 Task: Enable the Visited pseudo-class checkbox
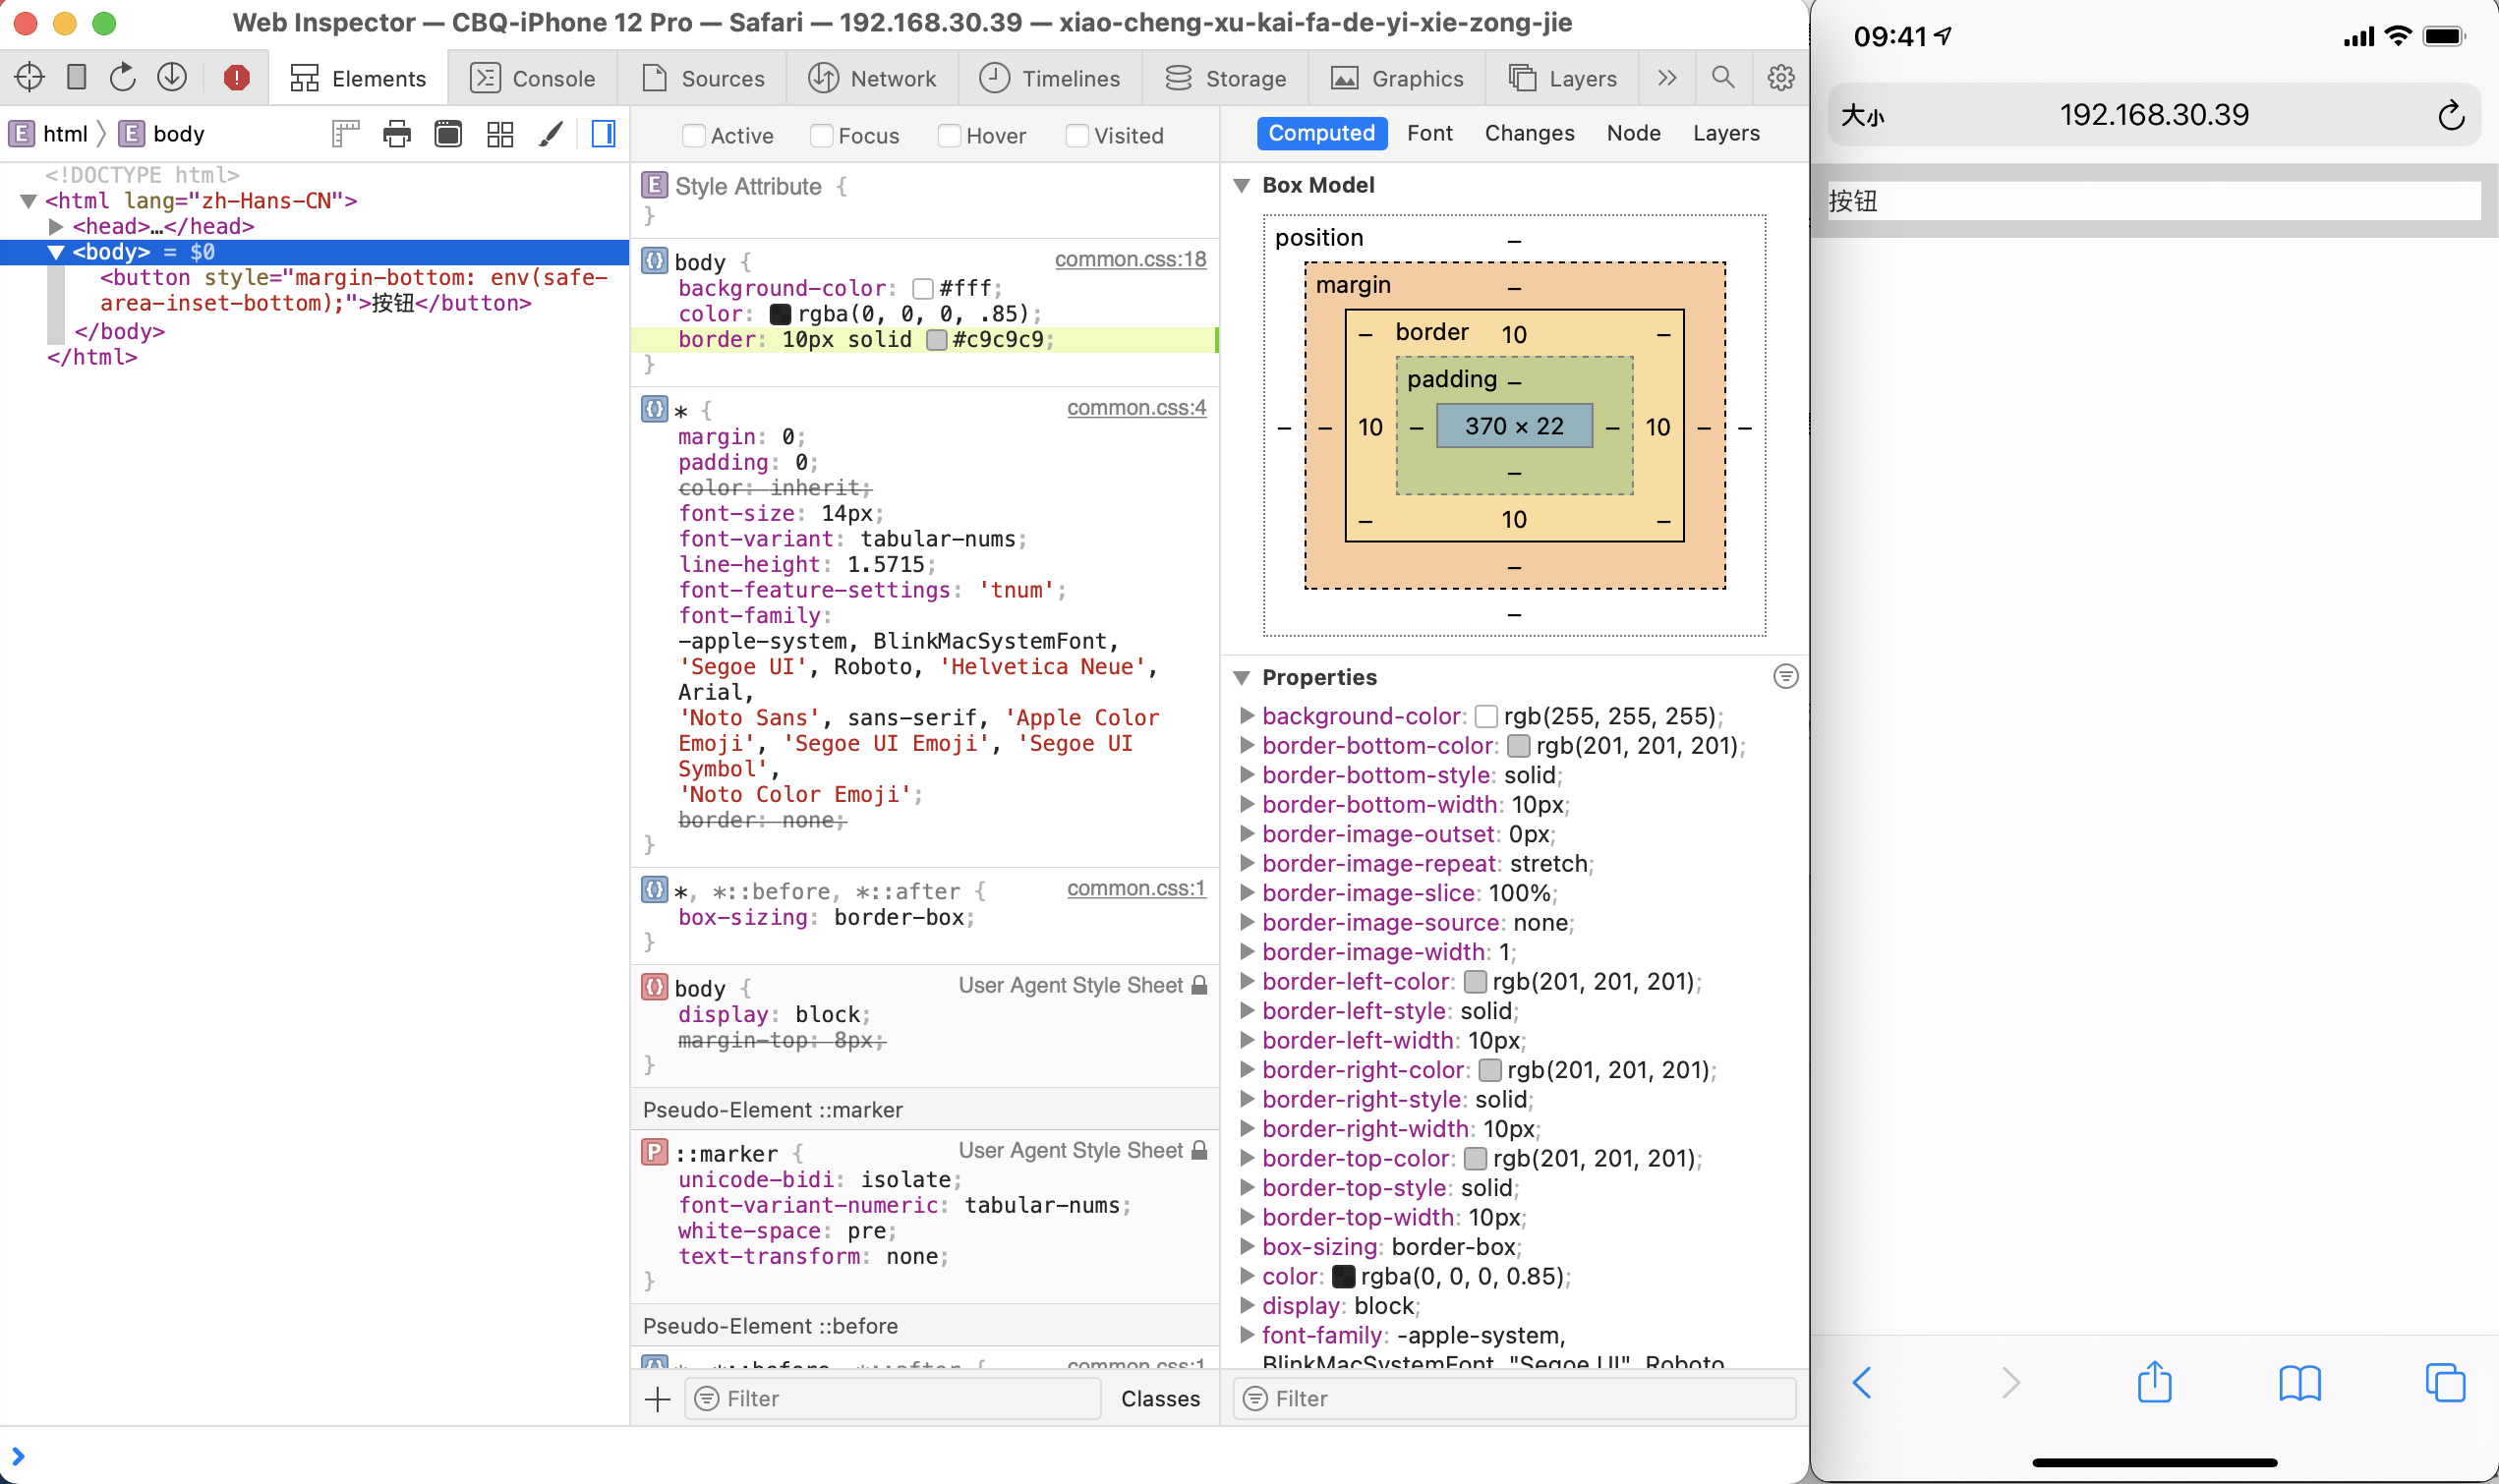1077,135
